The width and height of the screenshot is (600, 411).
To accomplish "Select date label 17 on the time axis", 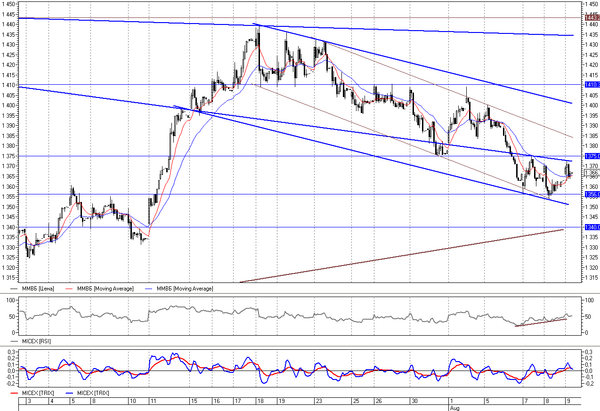I will pyautogui.click(x=238, y=401).
